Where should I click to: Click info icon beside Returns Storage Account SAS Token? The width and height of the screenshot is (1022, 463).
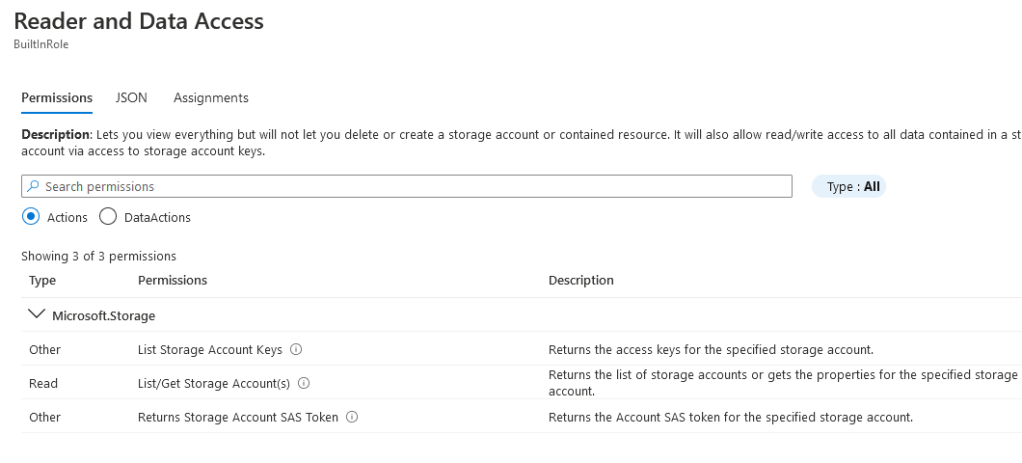(x=352, y=417)
